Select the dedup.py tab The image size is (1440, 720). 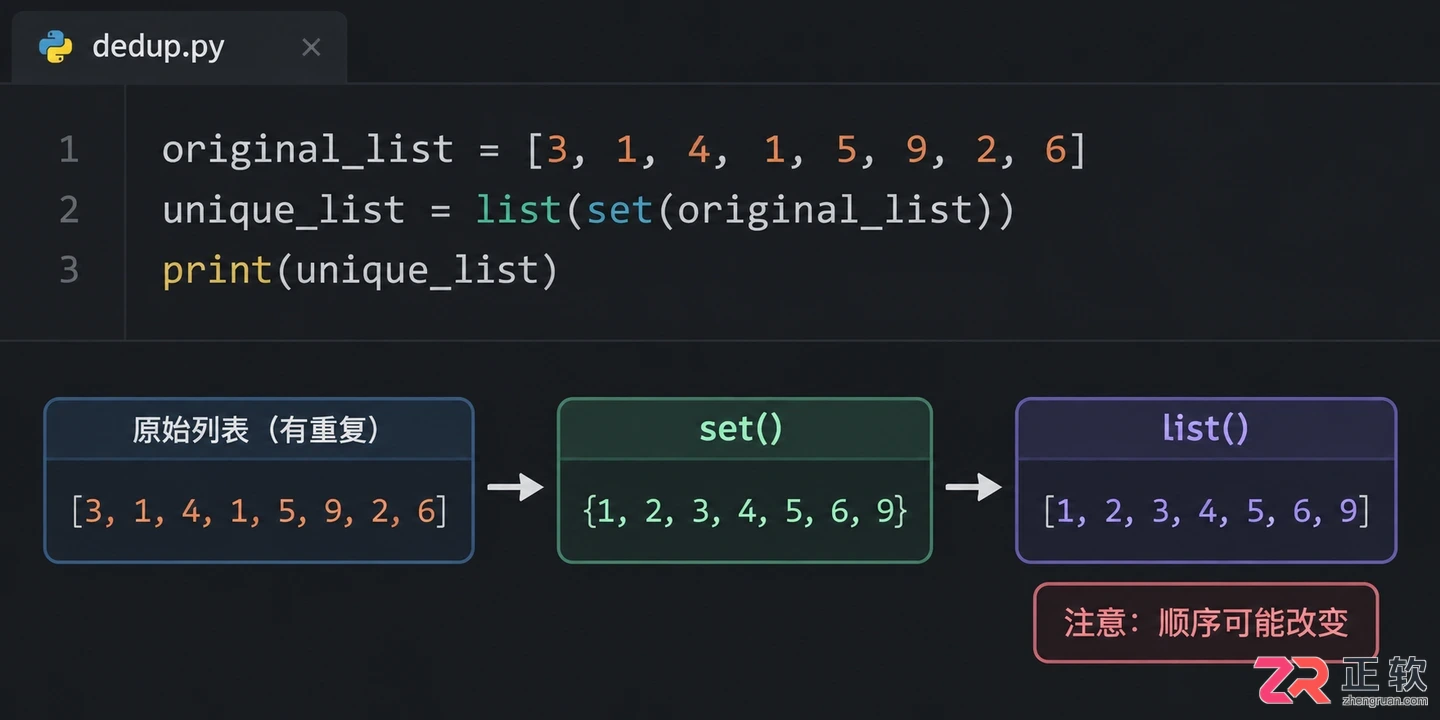coord(180,47)
